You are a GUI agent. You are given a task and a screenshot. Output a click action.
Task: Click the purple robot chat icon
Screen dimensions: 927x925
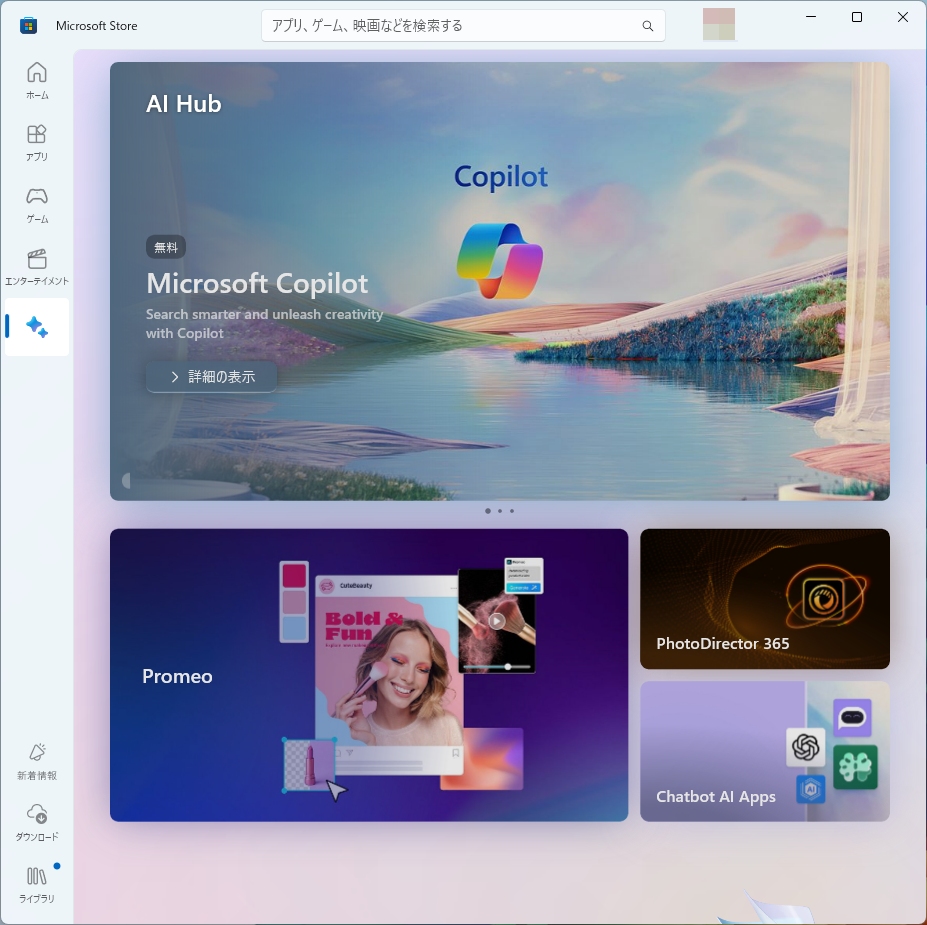tap(852, 718)
